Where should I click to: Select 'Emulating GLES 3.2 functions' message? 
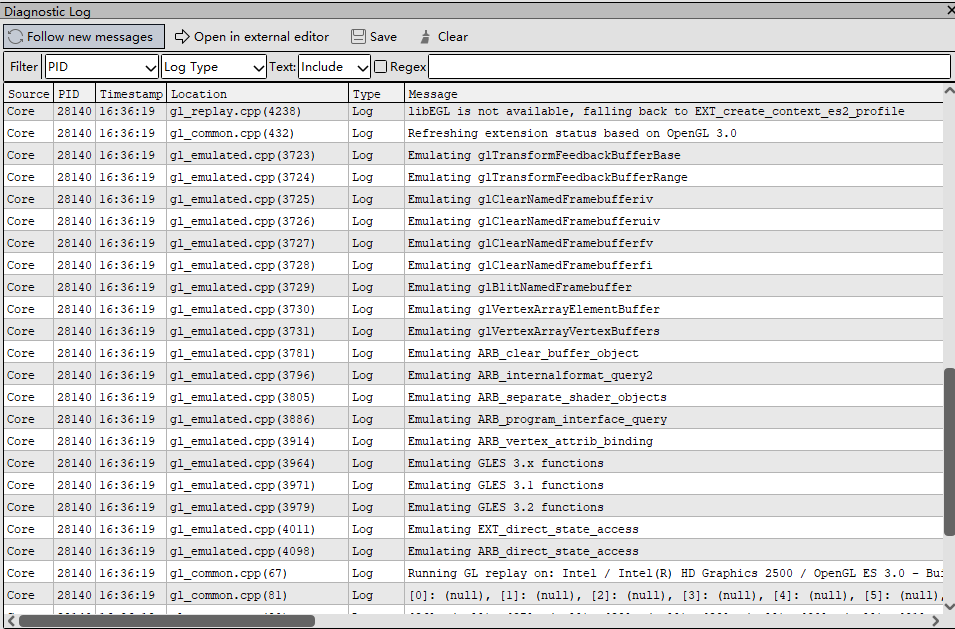coord(506,507)
